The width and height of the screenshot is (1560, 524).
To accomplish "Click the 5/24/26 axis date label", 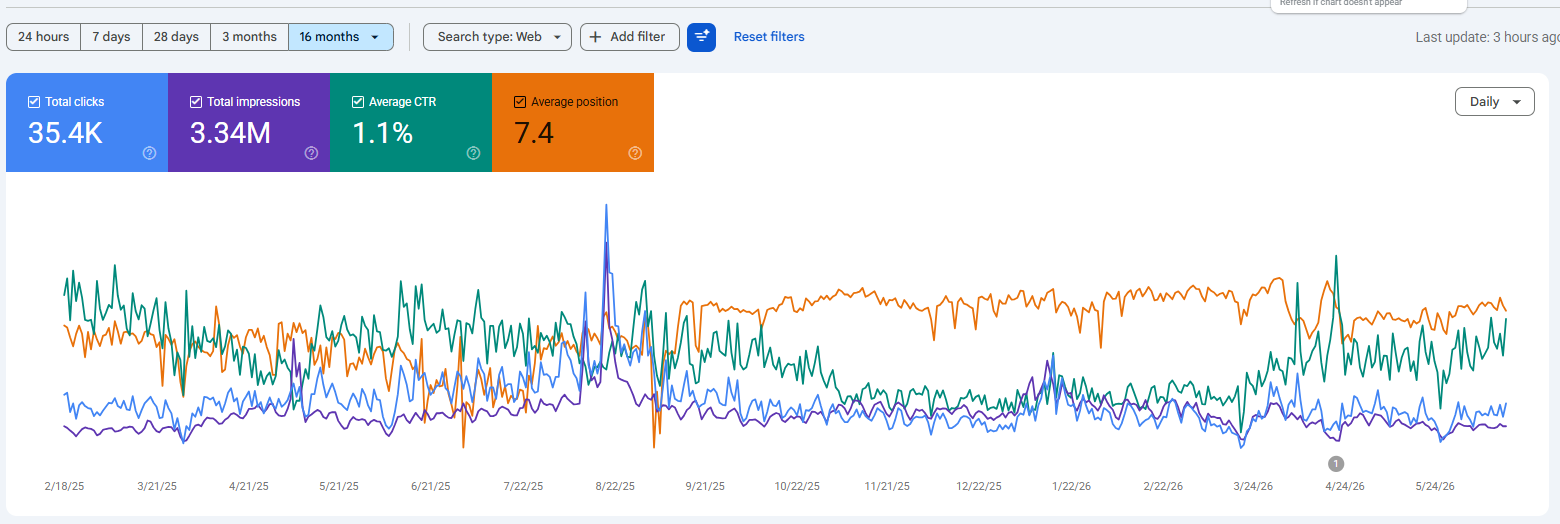I will (x=1435, y=487).
